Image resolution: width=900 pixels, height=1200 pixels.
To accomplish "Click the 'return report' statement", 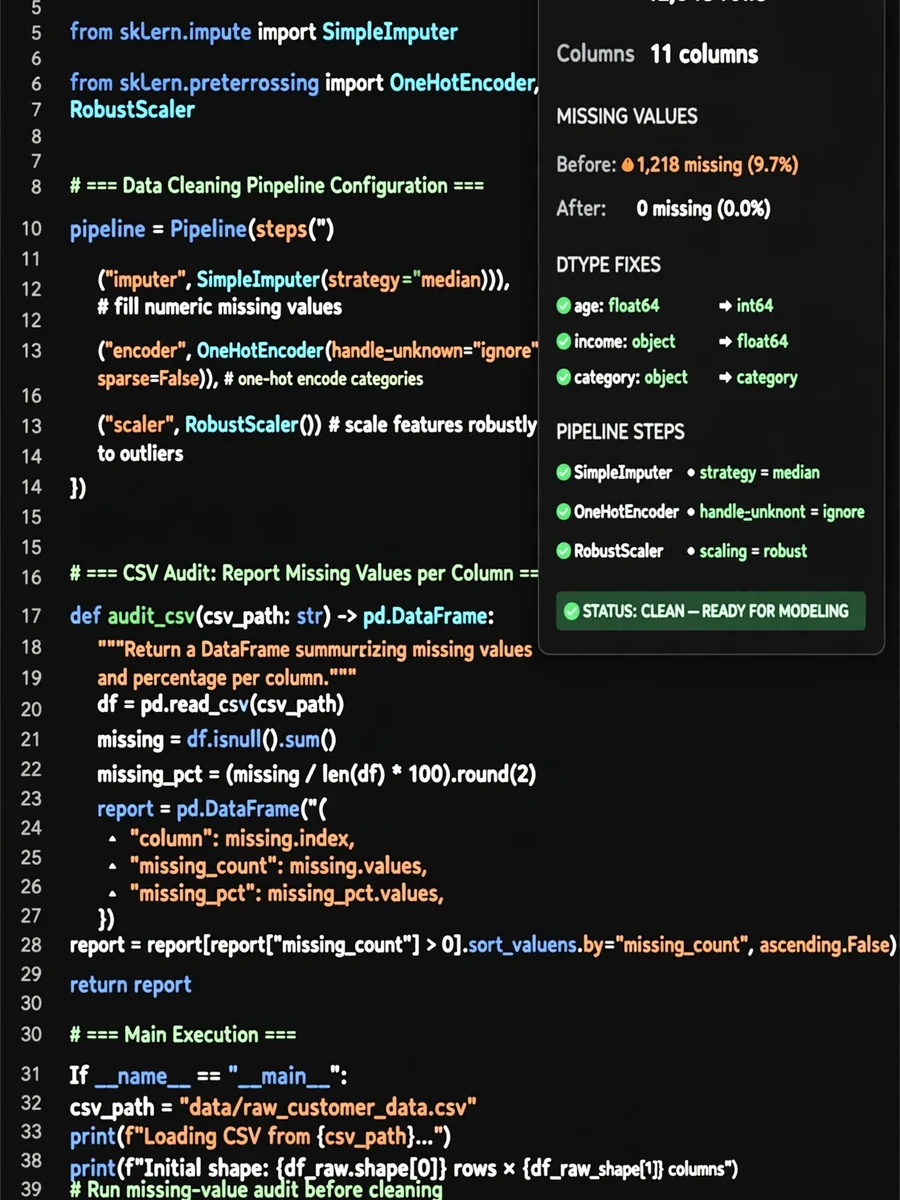I will 130,985.
